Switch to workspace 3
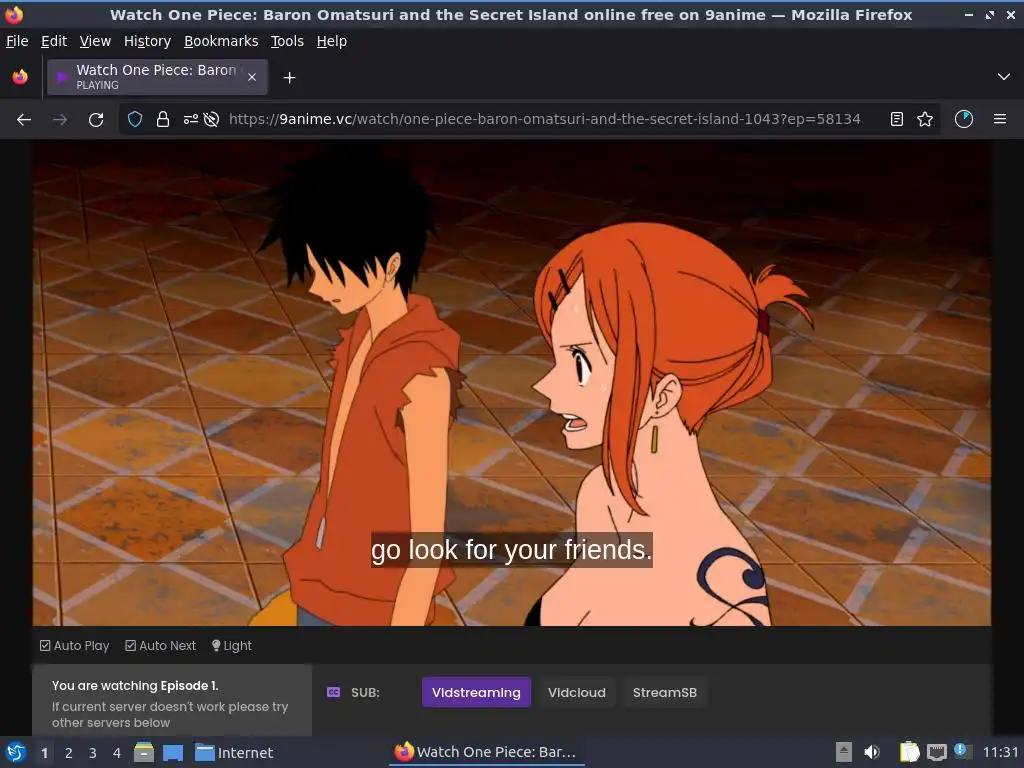The image size is (1024, 768). (93, 753)
